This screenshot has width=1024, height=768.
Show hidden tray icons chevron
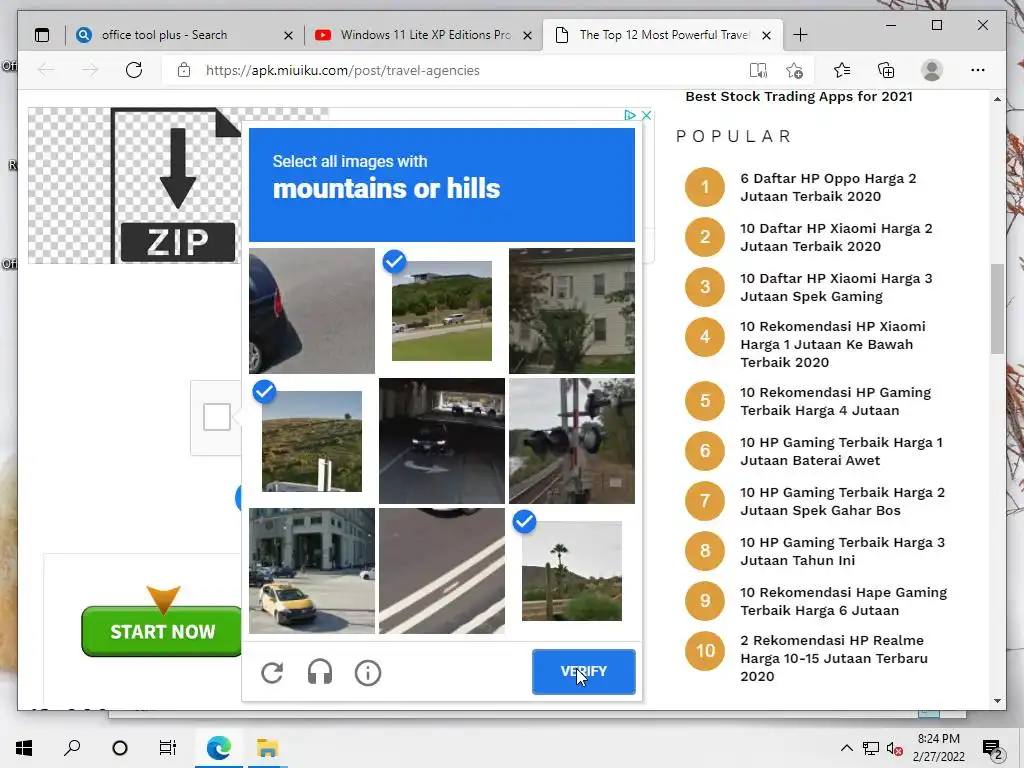(846, 748)
